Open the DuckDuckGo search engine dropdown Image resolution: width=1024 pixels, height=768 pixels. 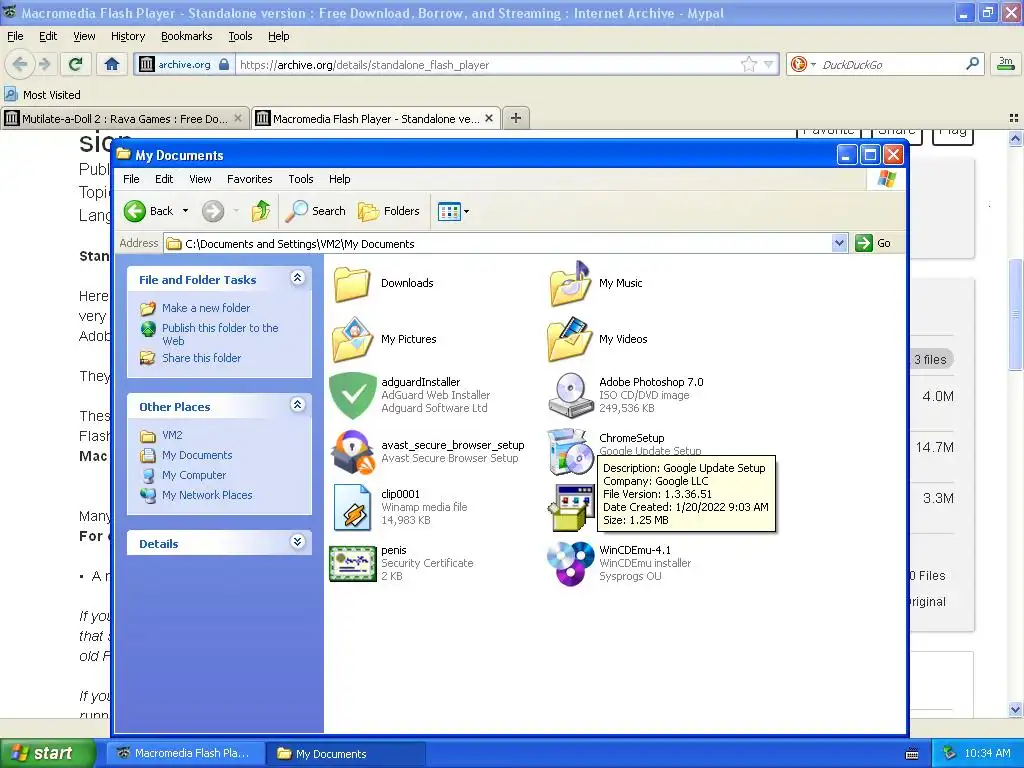pyautogui.click(x=814, y=64)
